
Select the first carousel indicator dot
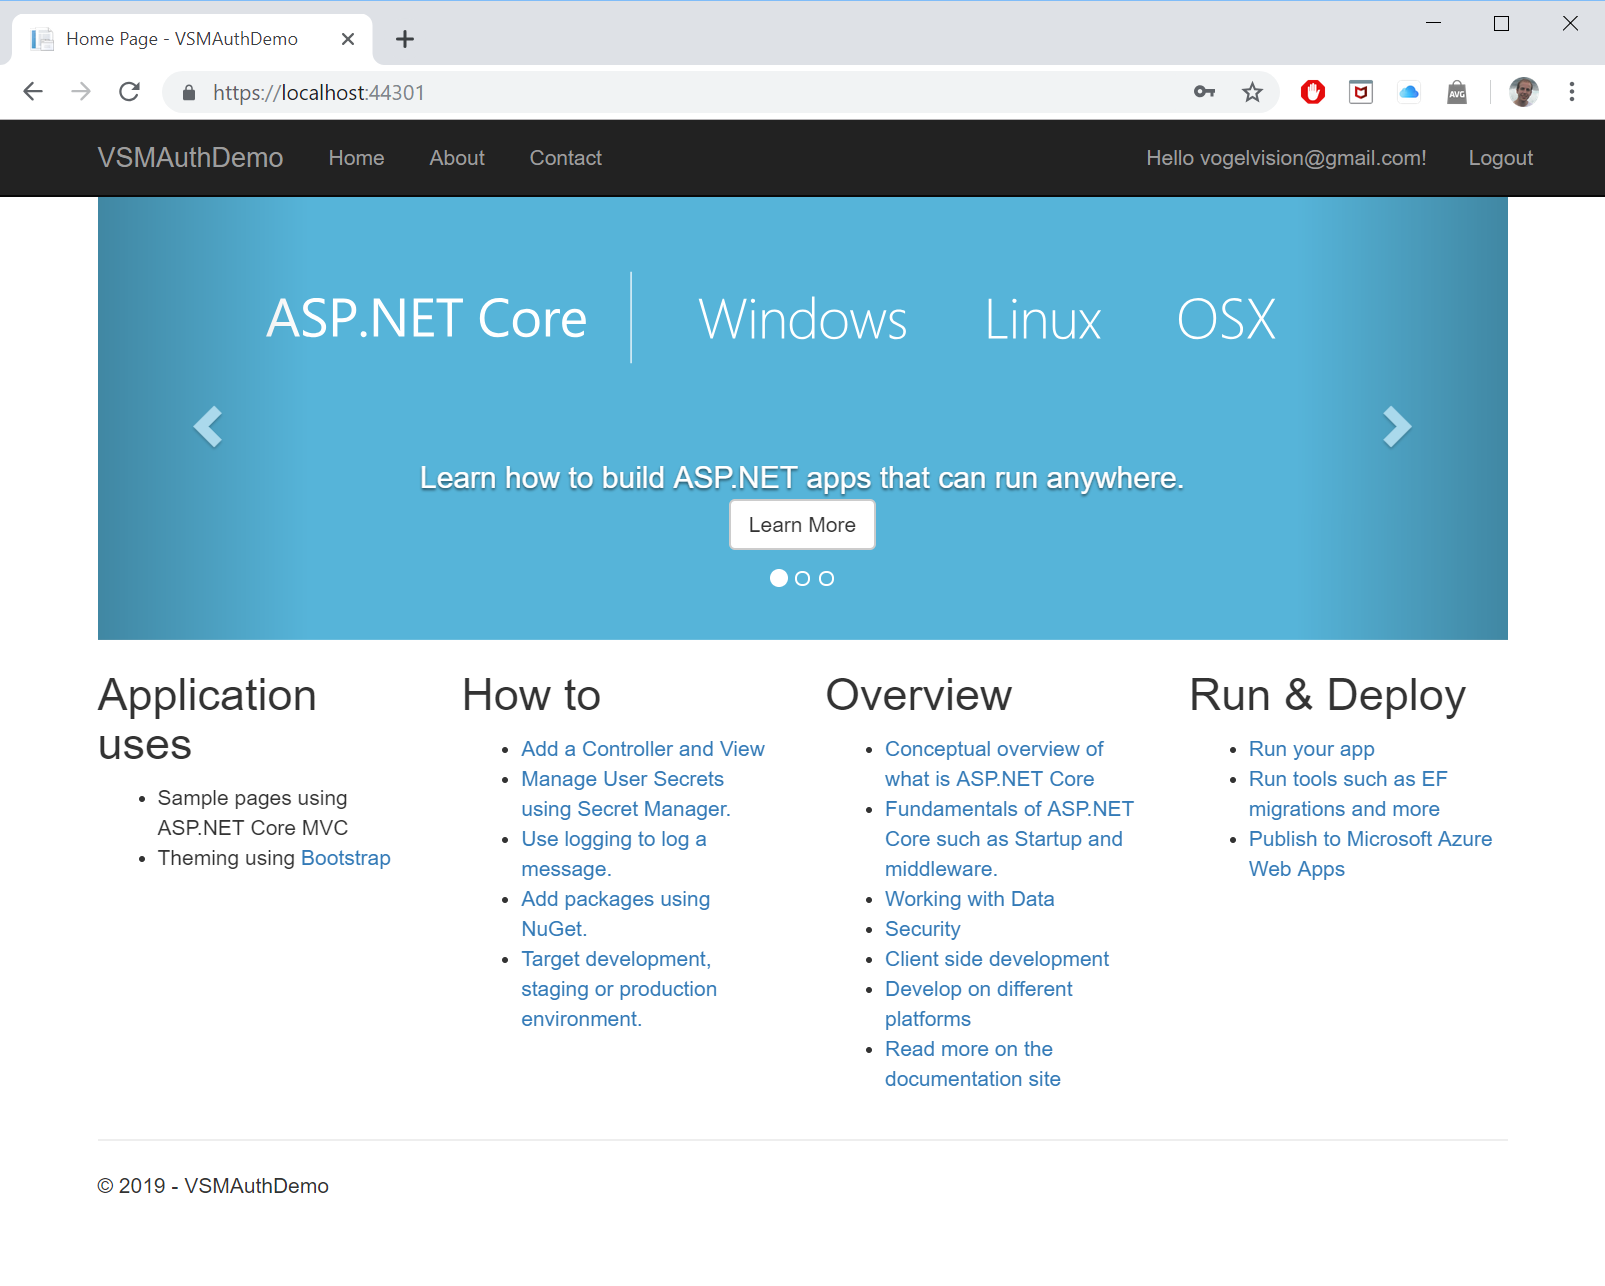pyautogui.click(x=779, y=578)
